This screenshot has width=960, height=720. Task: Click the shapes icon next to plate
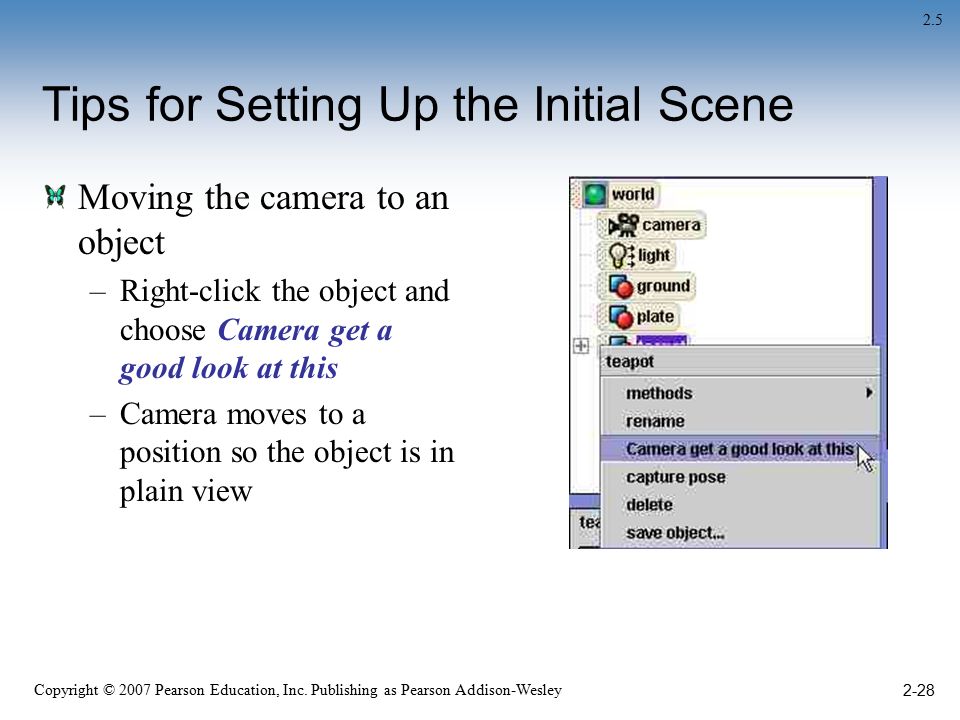pyautogui.click(x=620, y=317)
